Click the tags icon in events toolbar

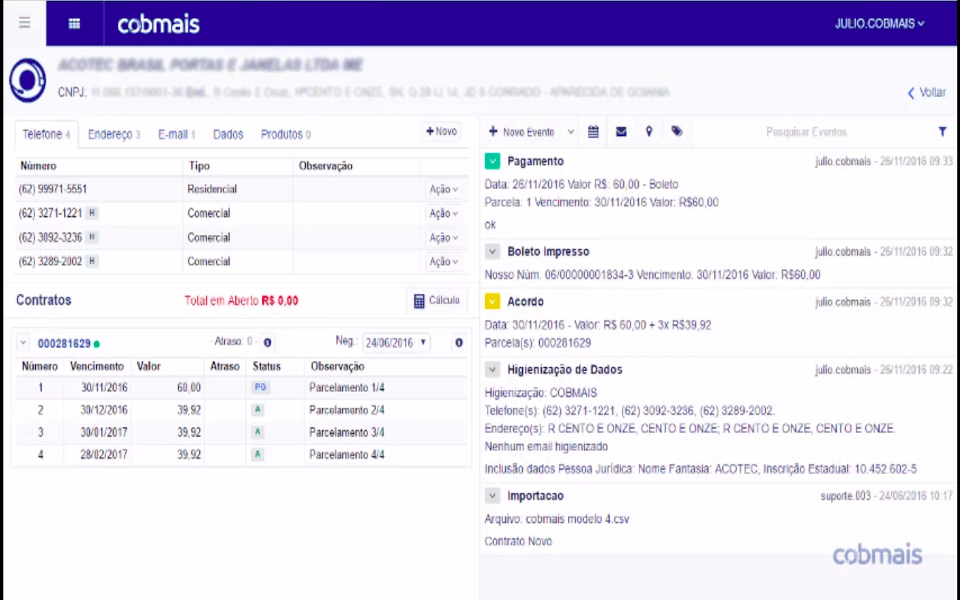(677, 132)
